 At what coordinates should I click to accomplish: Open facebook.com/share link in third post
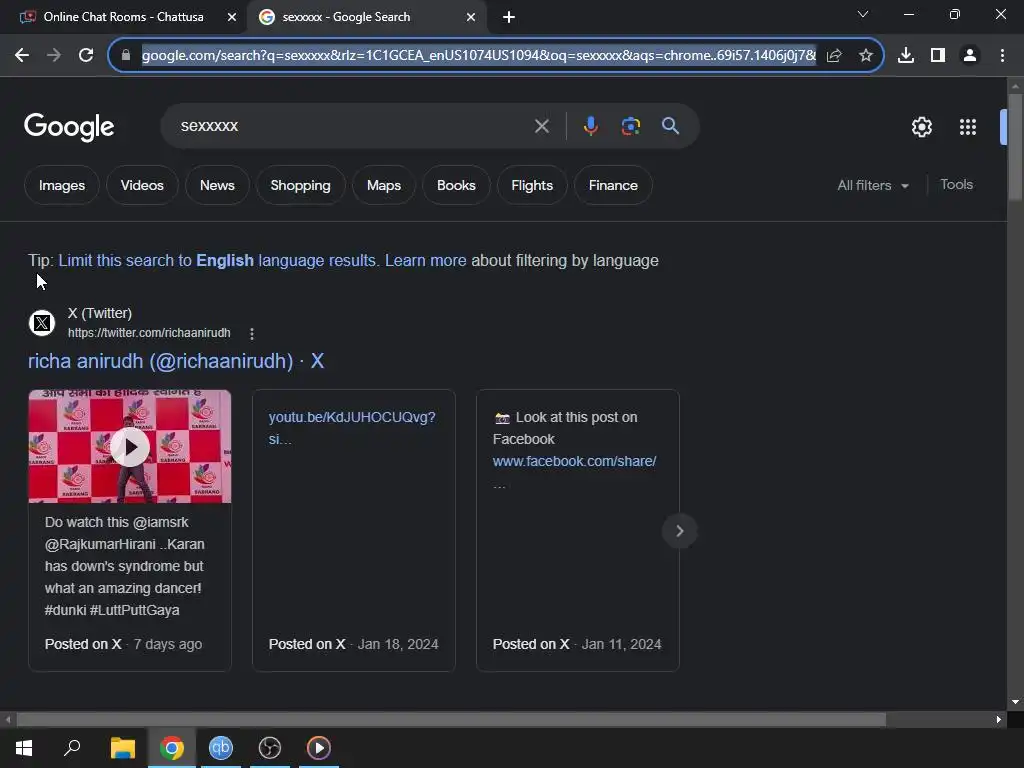pyautogui.click(x=575, y=461)
